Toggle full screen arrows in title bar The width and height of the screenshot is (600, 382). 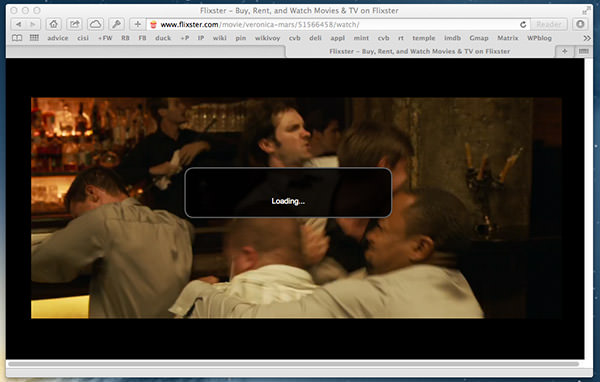click(x=586, y=10)
